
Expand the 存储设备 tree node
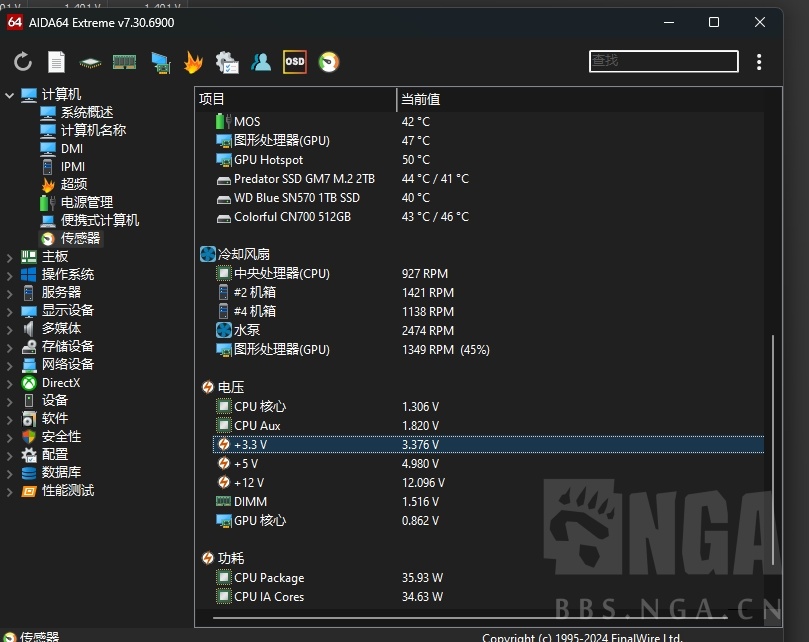point(10,347)
